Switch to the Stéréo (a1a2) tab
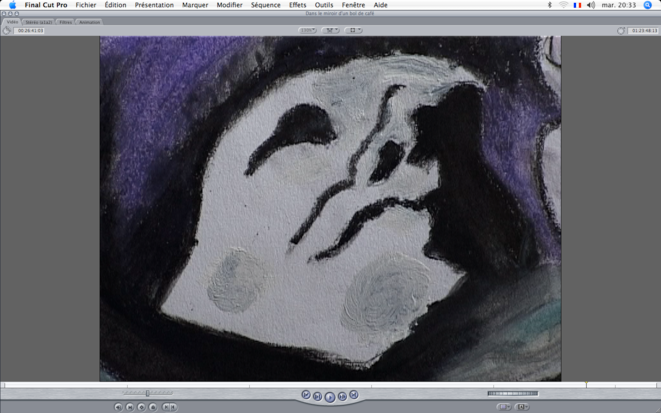This screenshot has height=413, width=661. click(x=38, y=22)
